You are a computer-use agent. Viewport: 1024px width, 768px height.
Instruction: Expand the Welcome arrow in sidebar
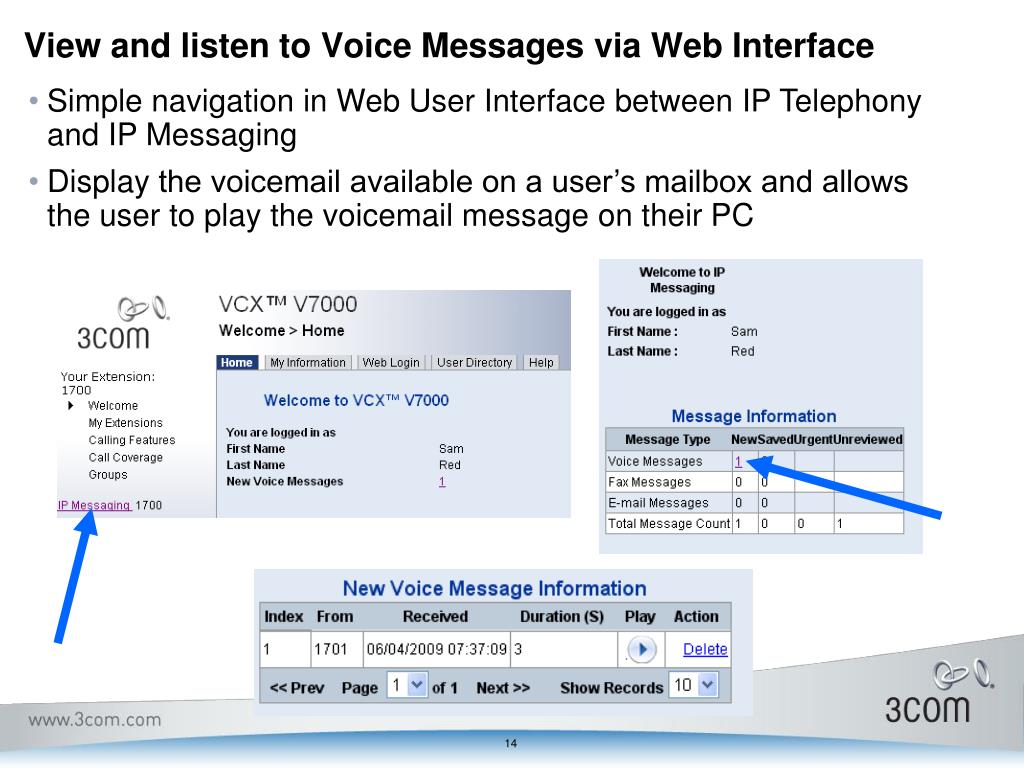(x=71, y=406)
